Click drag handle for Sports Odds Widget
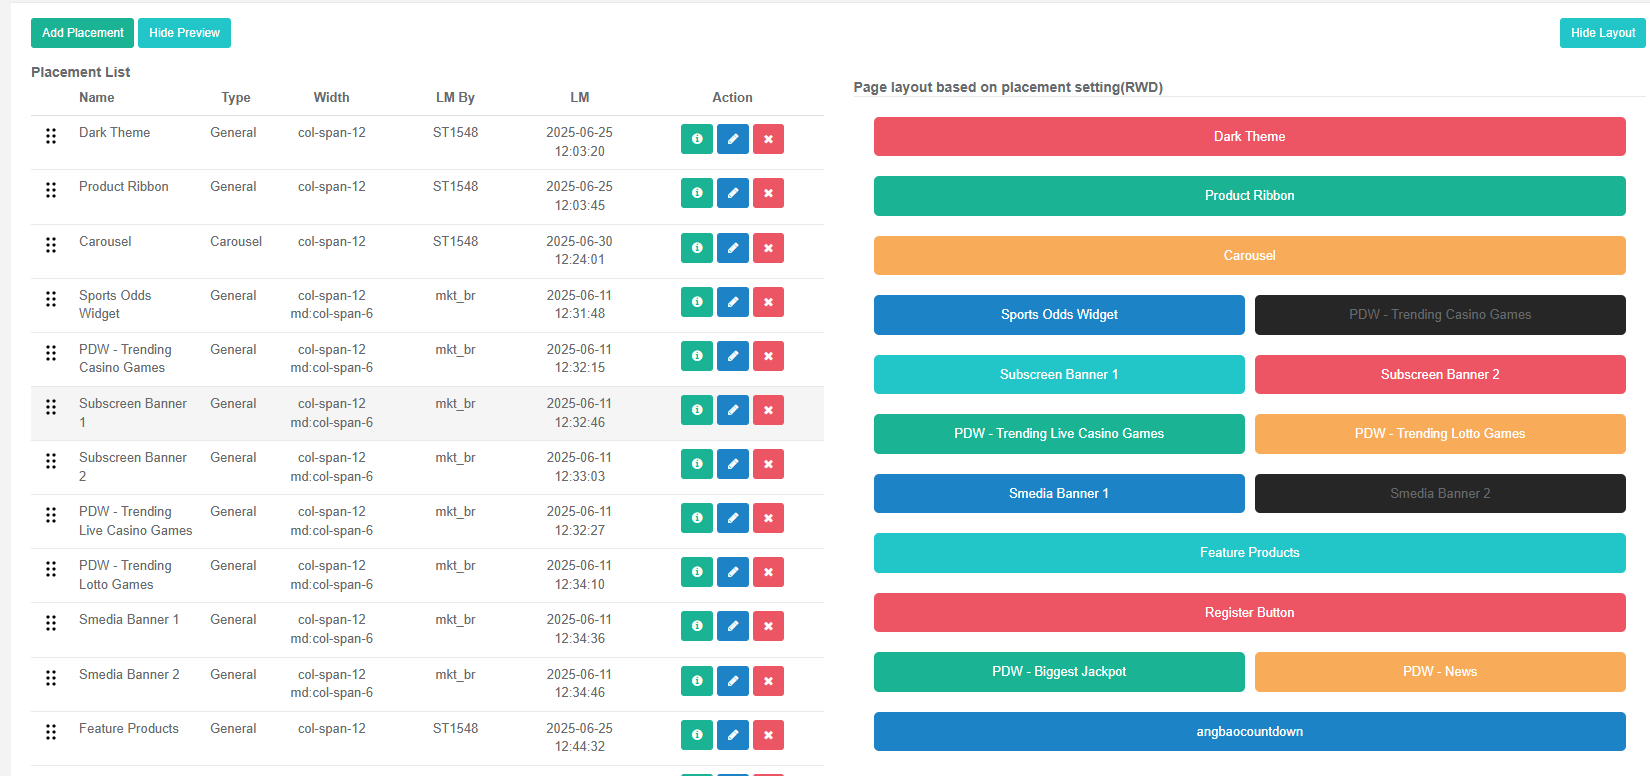The image size is (1650, 776). [51, 299]
